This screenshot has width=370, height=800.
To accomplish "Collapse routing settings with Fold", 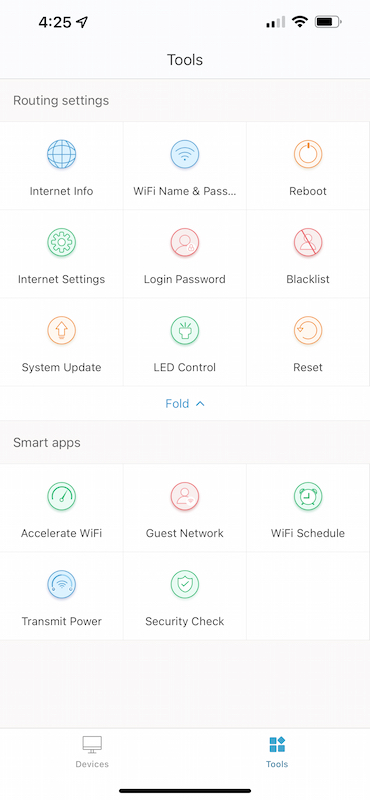I will (185, 404).
